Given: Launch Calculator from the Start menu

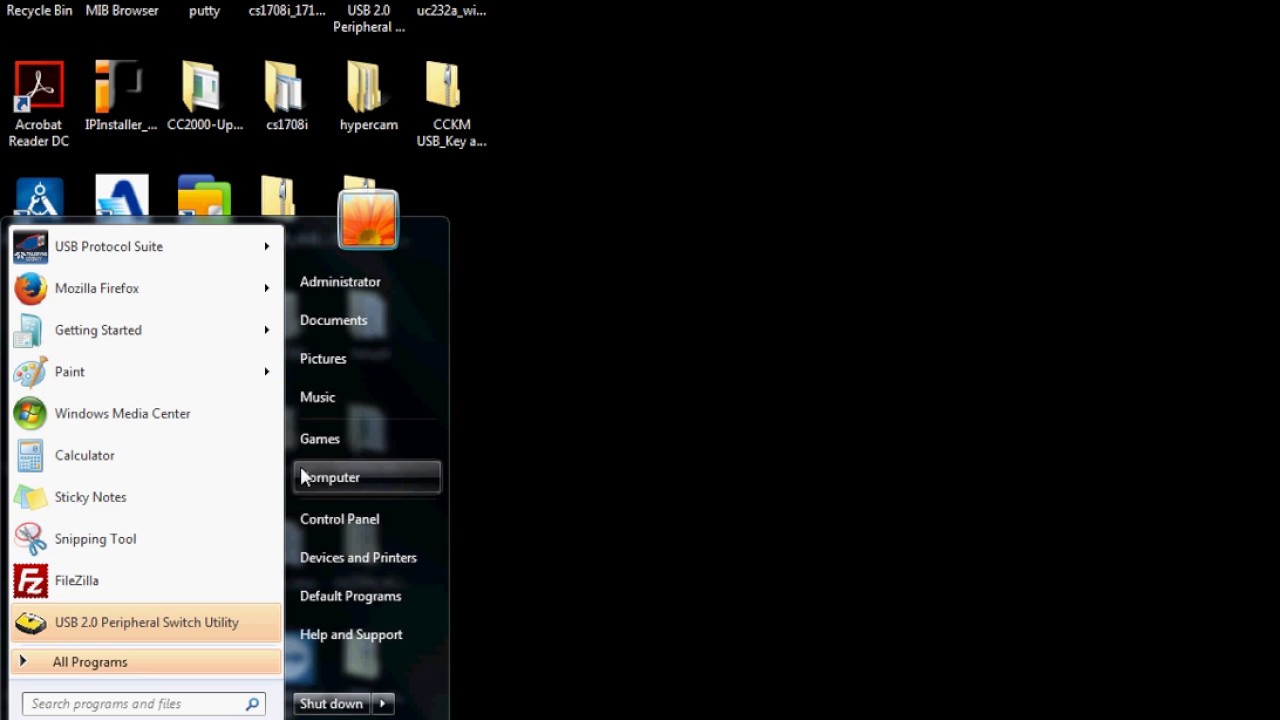Looking at the screenshot, I should pyautogui.click(x=85, y=455).
